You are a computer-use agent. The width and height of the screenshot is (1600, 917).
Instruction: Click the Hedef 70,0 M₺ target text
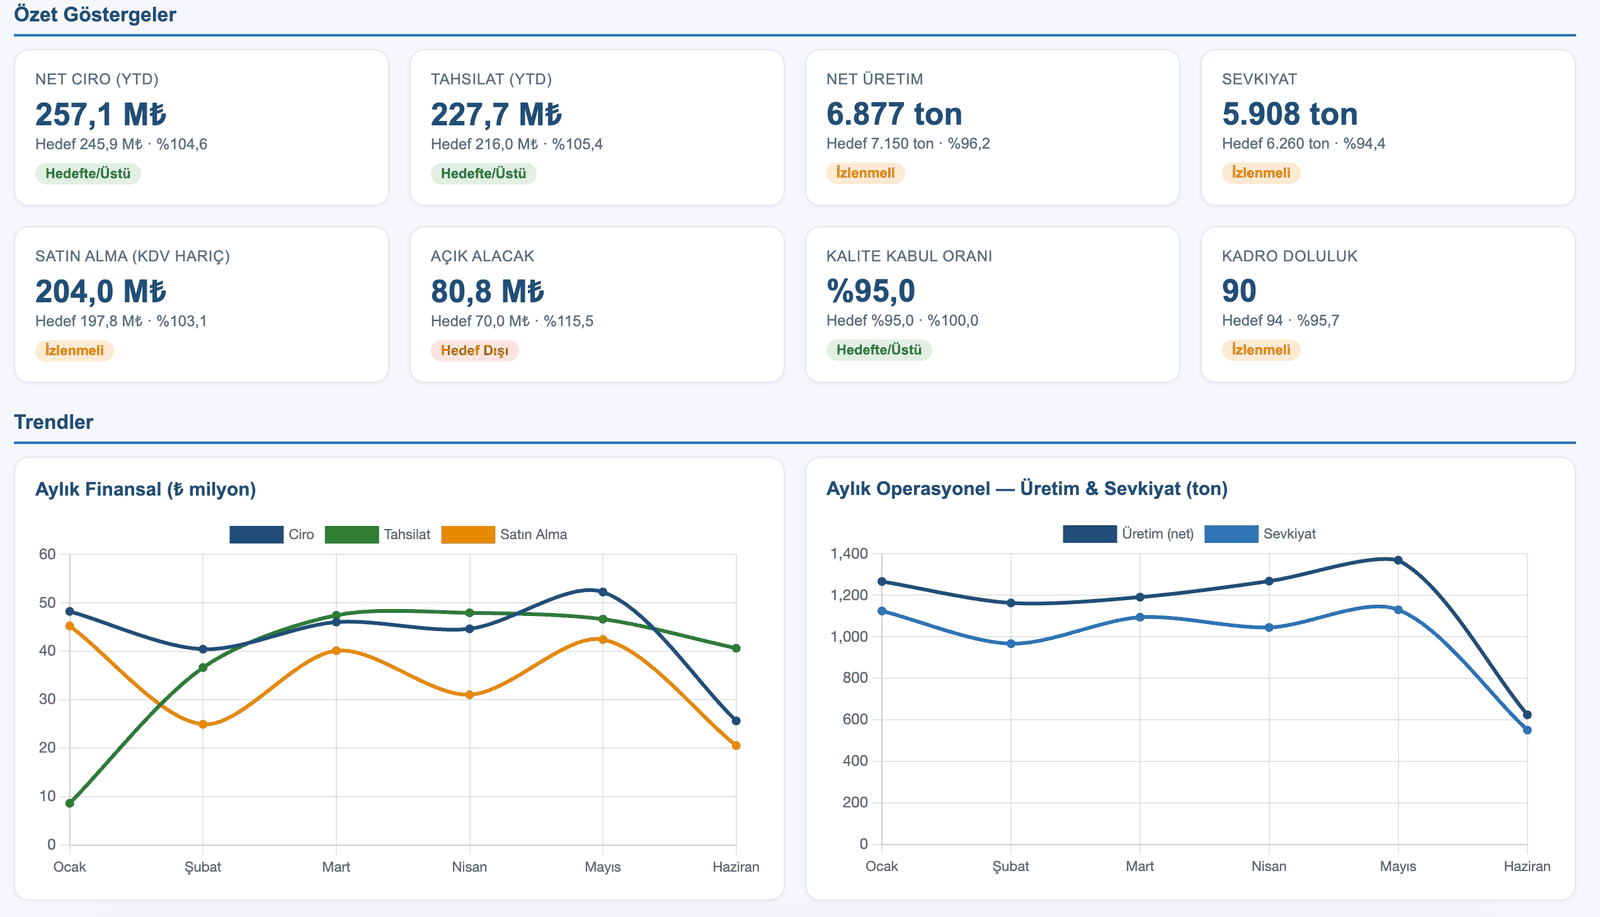(480, 321)
